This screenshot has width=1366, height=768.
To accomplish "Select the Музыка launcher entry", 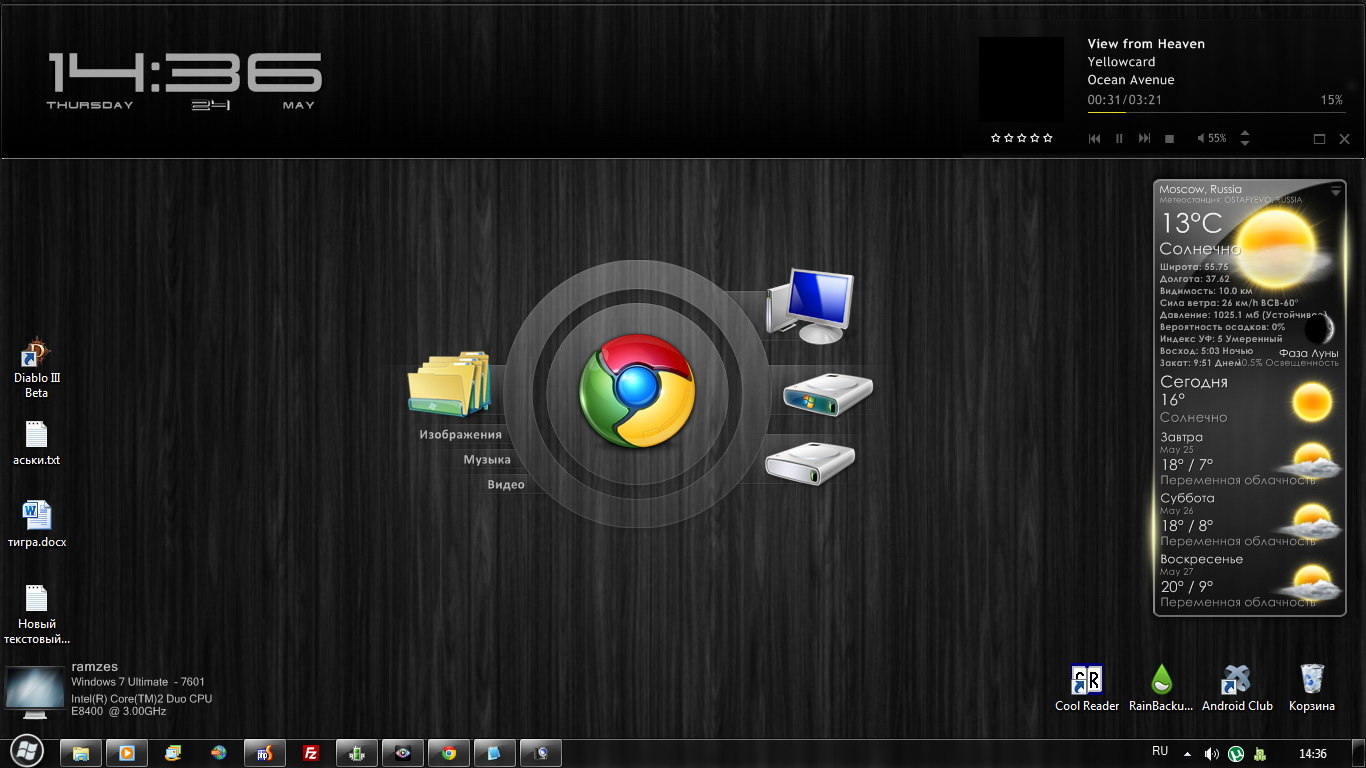I will 487,460.
